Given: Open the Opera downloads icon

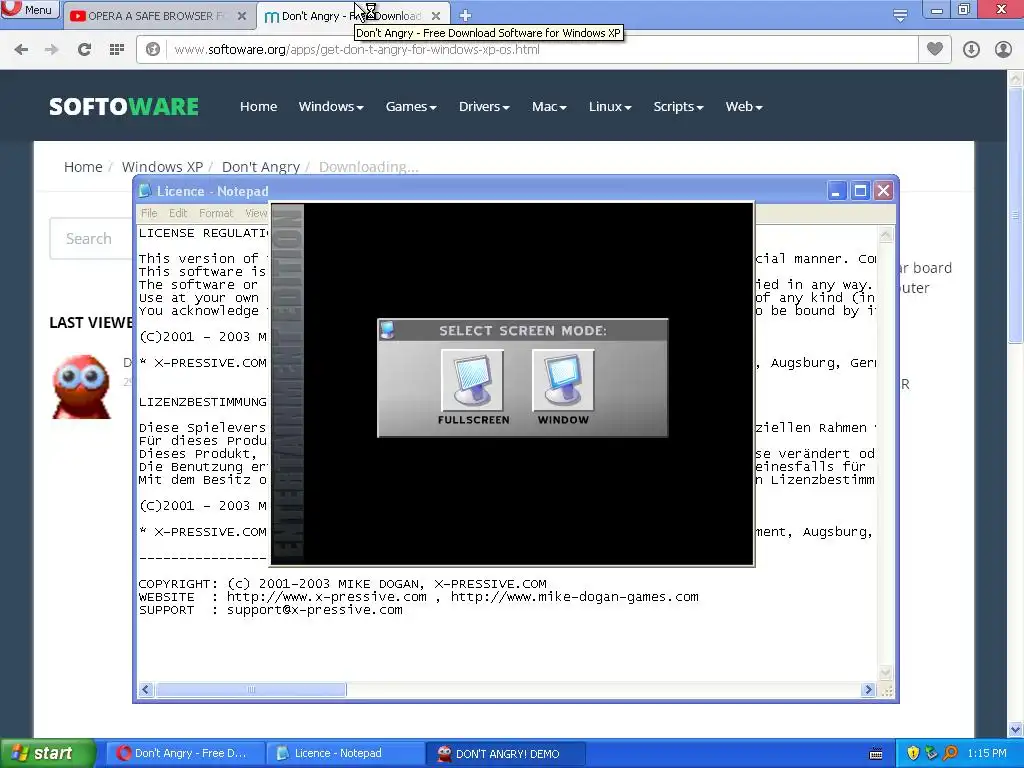Looking at the screenshot, I should tap(971, 50).
